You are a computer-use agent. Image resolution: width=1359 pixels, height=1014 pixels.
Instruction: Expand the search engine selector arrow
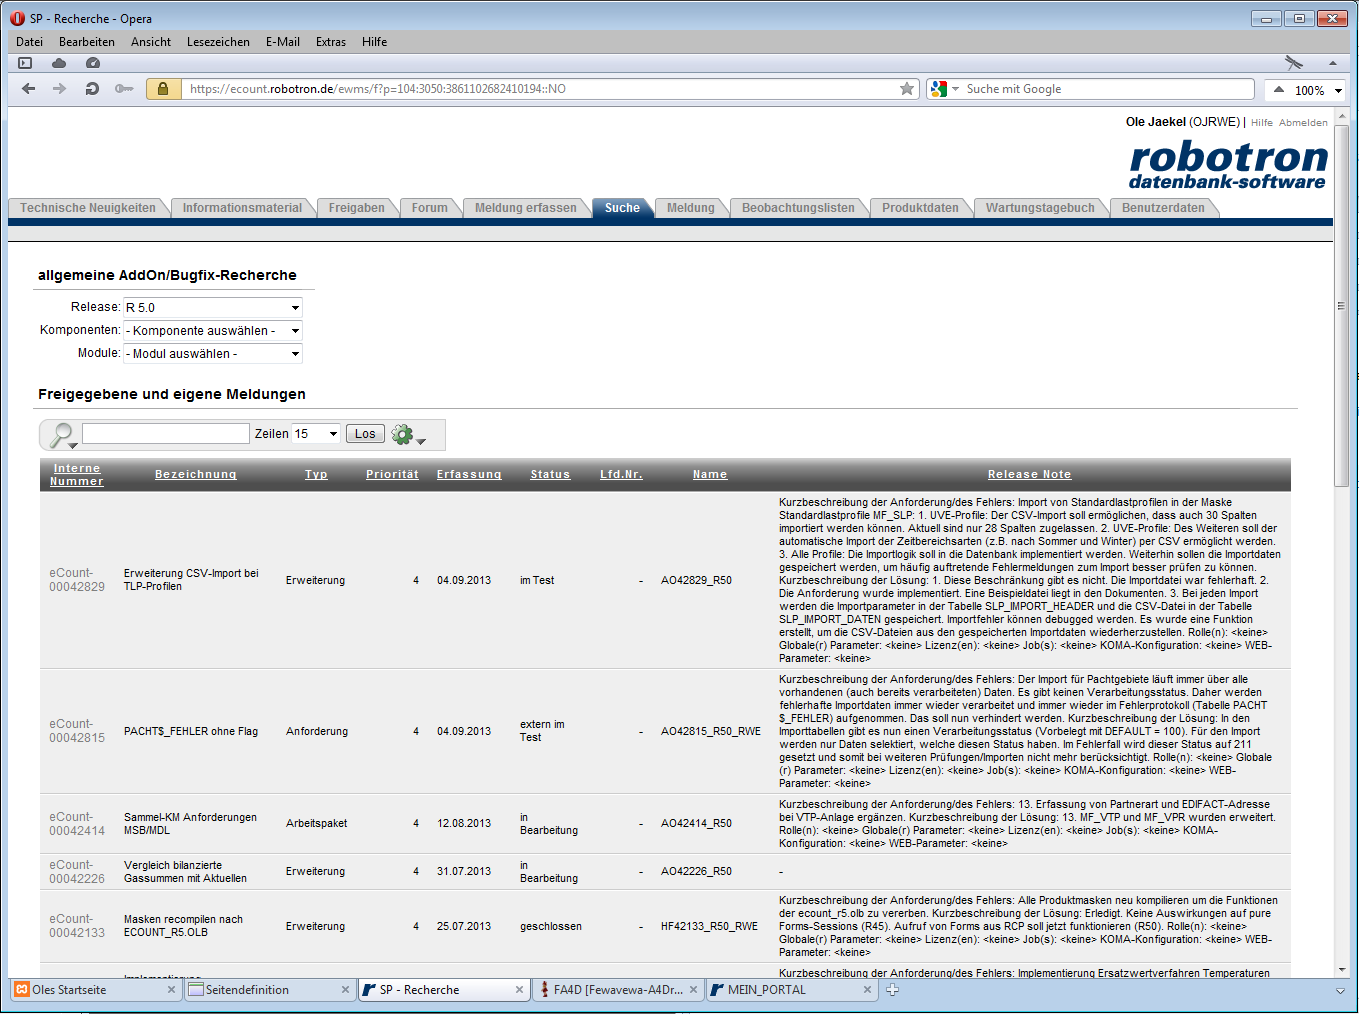coord(955,89)
